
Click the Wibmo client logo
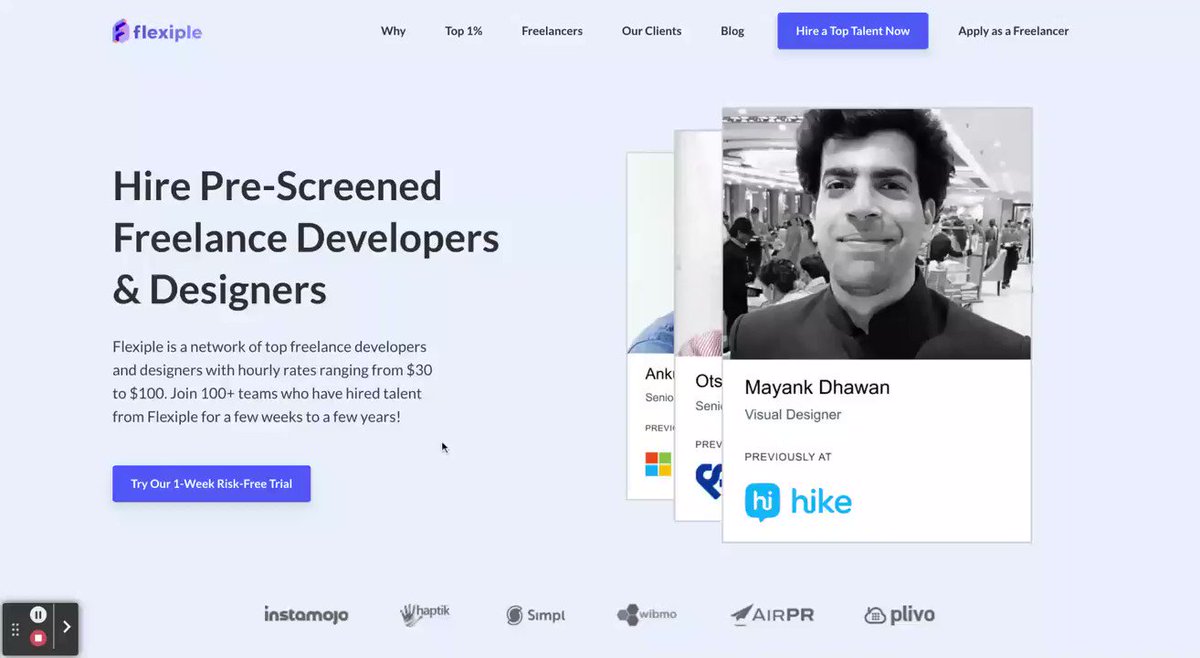647,614
